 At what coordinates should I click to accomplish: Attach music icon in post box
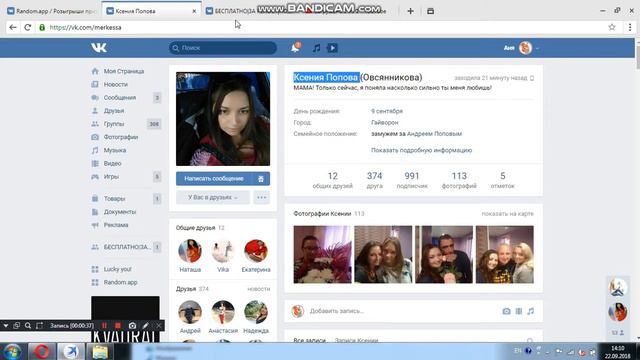click(x=530, y=311)
